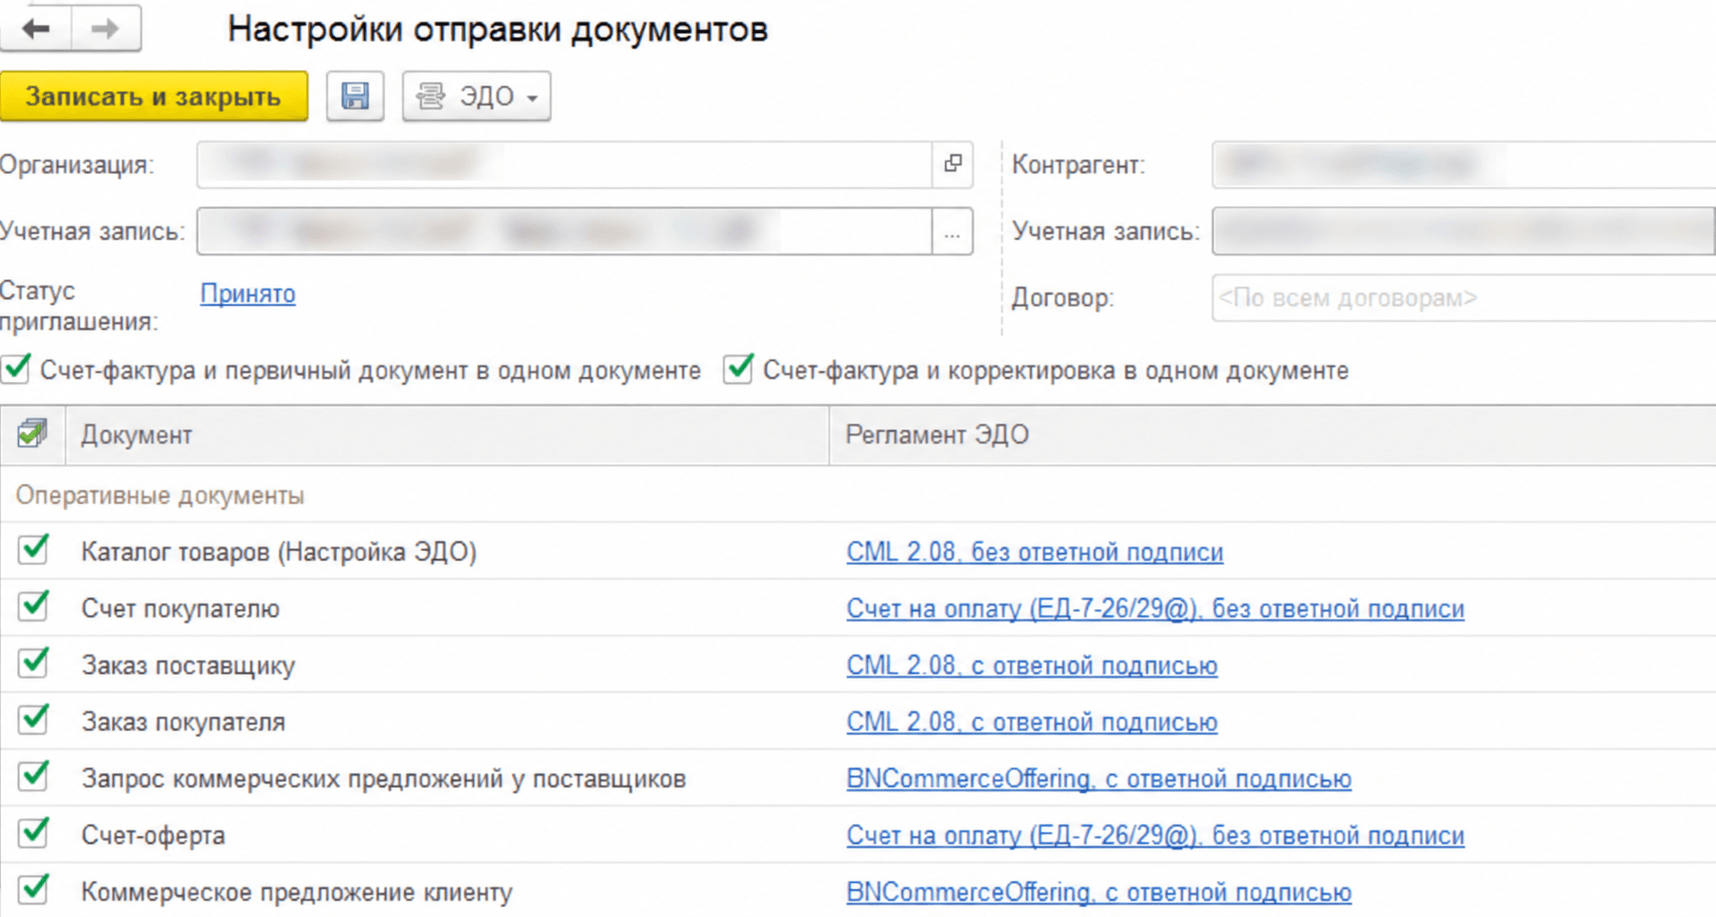Click the Организация input field
Screen dimensions: 1716x917
(565, 164)
